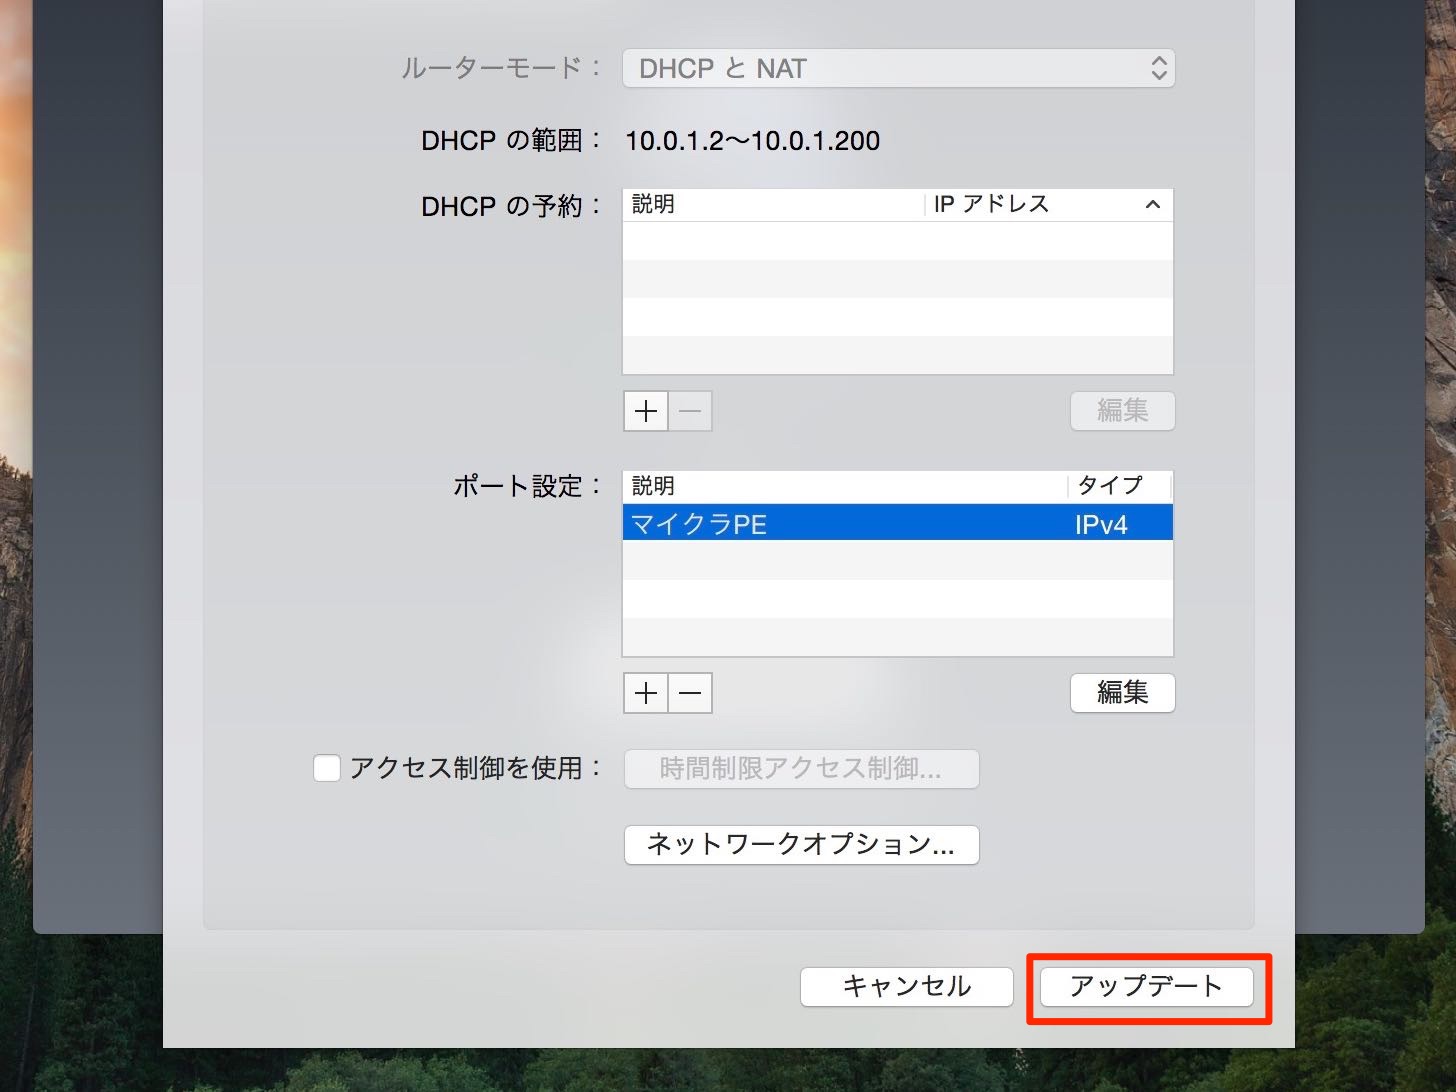Click minus button under DHCP reservation list

(x=690, y=411)
